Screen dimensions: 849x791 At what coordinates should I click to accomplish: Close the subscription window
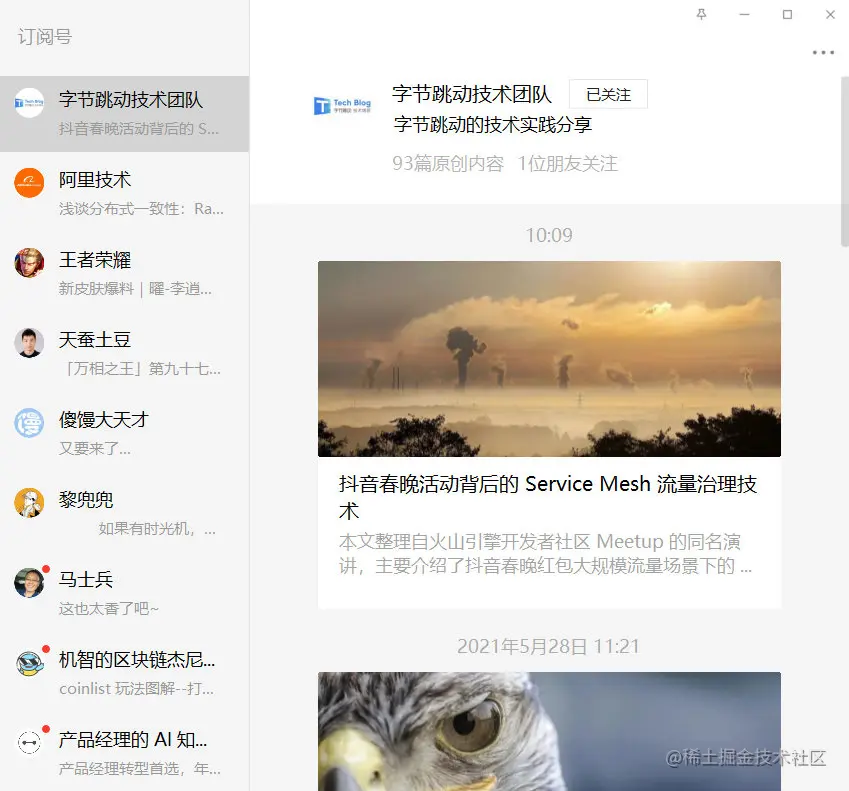click(x=830, y=15)
